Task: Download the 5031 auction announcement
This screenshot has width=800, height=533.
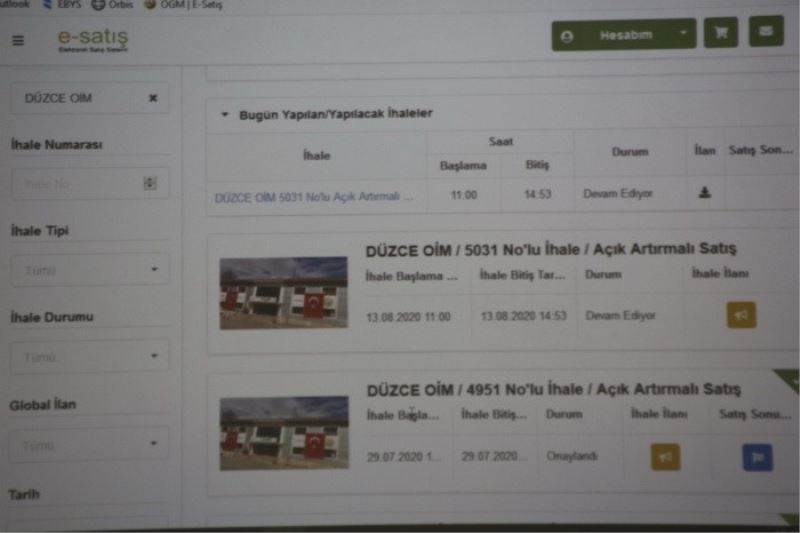Action: tap(704, 193)
